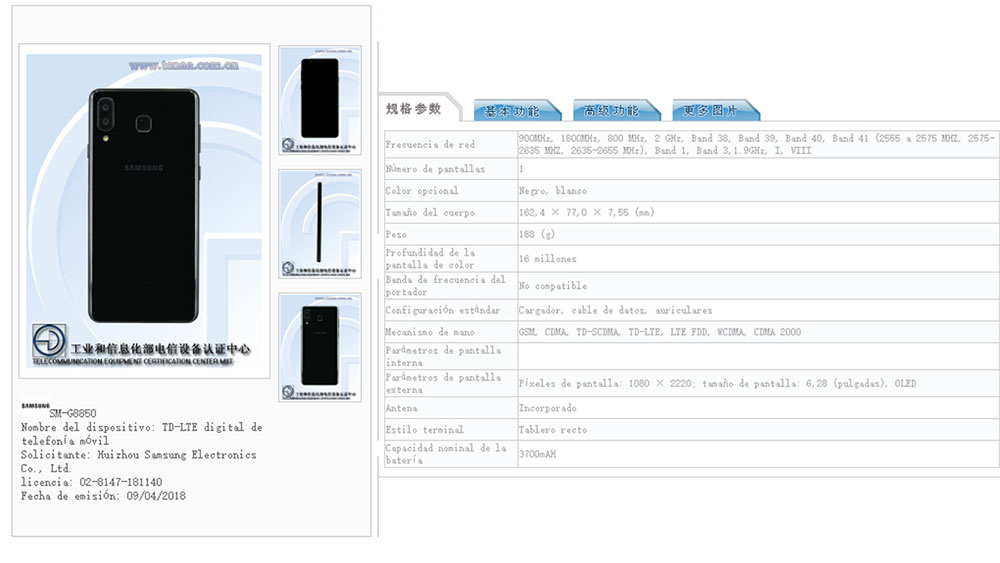Click the '16 millones' value
This screenshot has height=563, width=1000.
tap(547, 259)
